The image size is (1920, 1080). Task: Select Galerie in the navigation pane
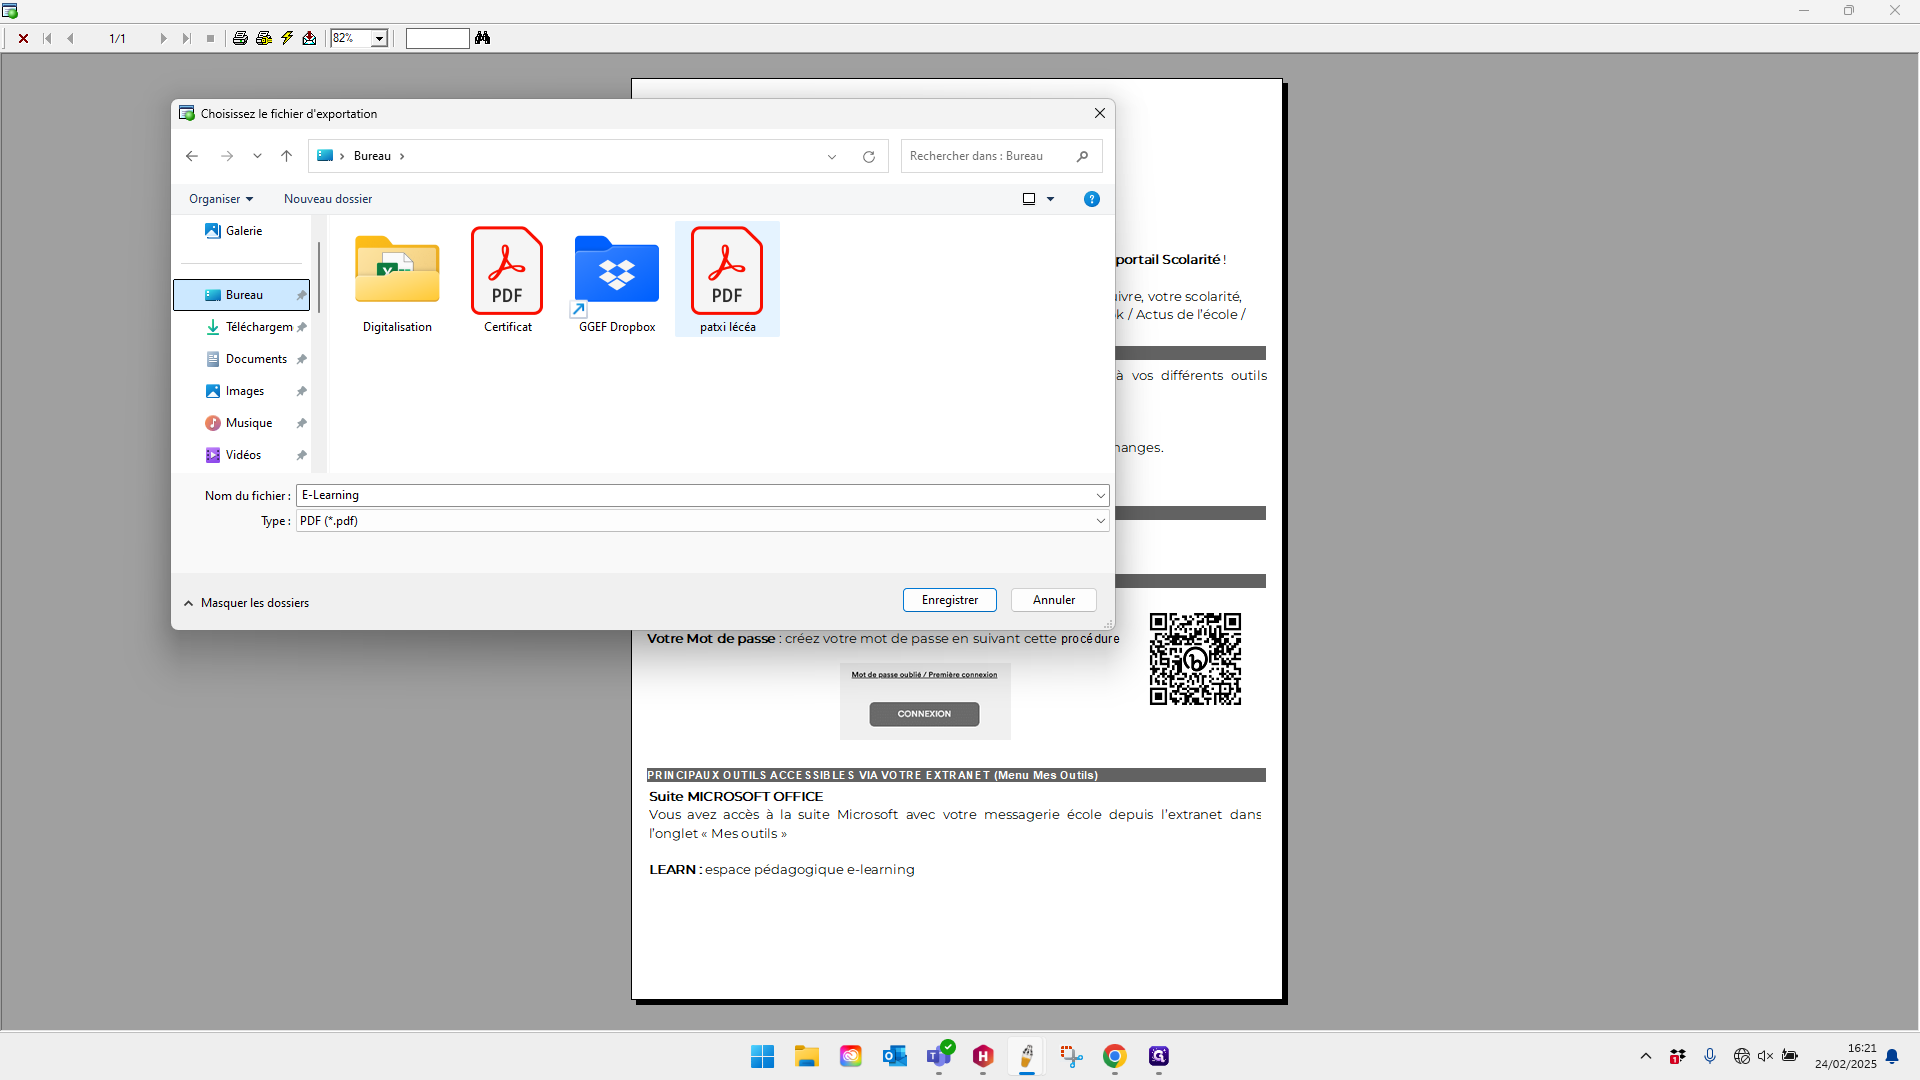pos(243,231)
